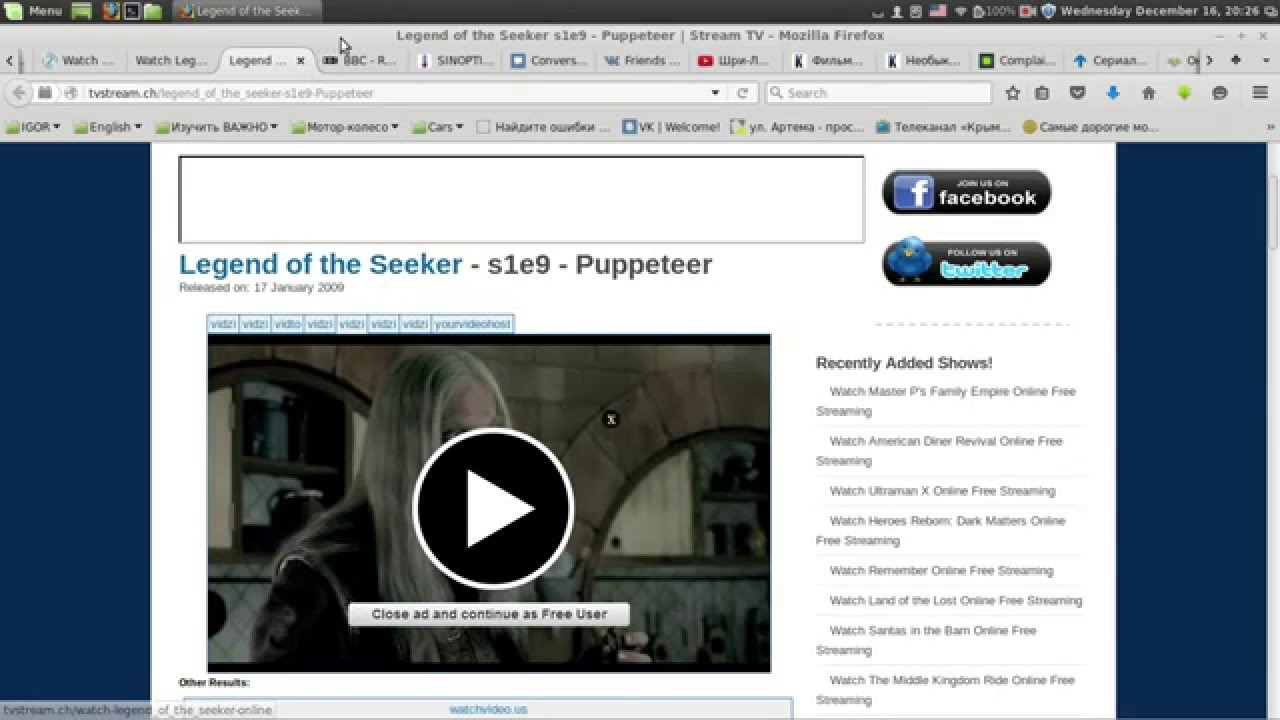Click Follow us on Twitter badge
The width and height of the screenshot is (1280, 720).
pyautogui.click(x=966, y=263)
